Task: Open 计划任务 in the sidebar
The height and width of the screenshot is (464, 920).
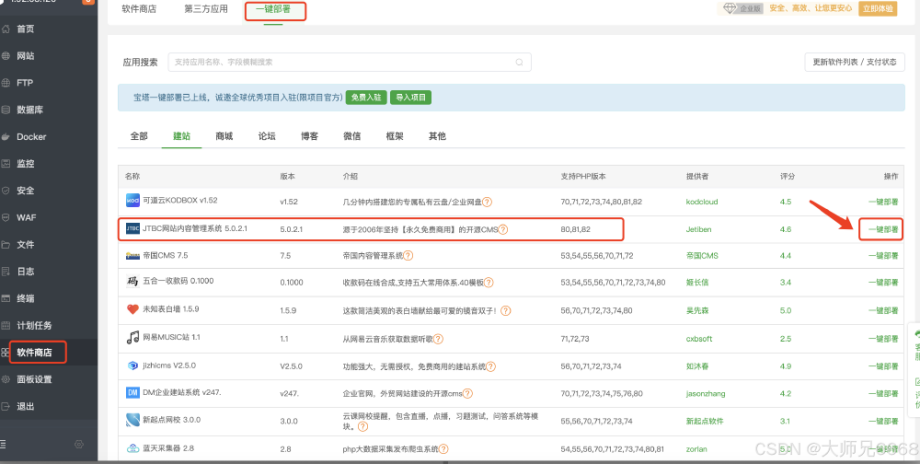Action: tap(34, 326)
